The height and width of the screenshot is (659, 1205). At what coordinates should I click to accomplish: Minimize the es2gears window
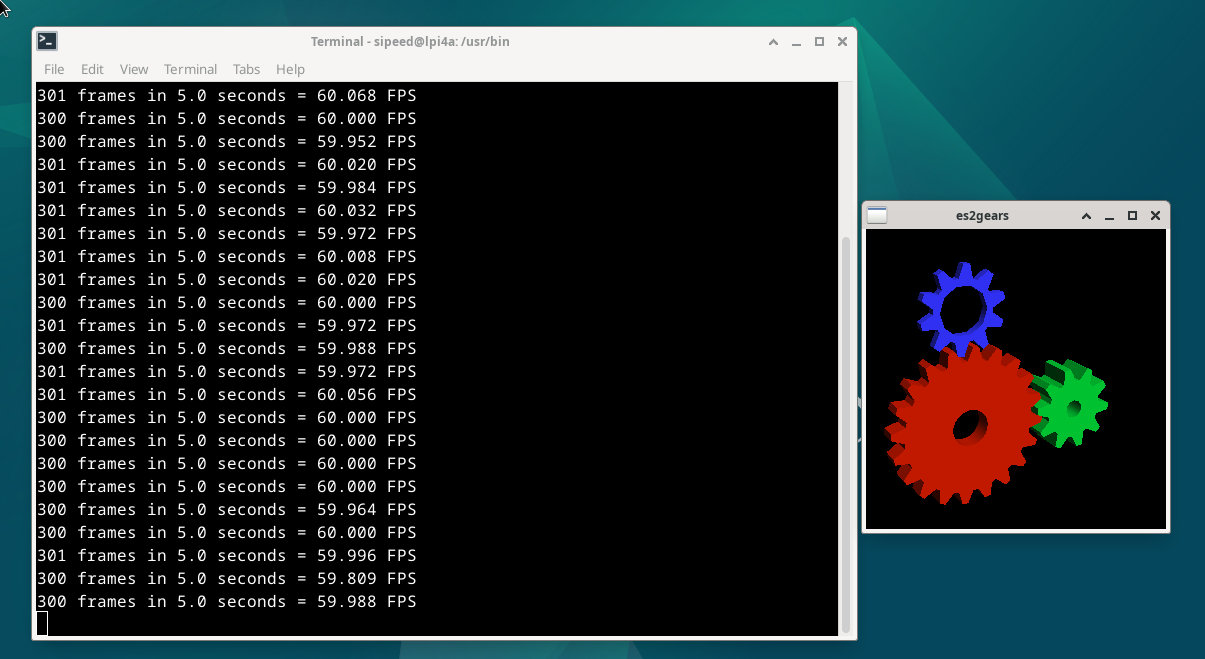pyautogui.click(x=1110, y=216)
